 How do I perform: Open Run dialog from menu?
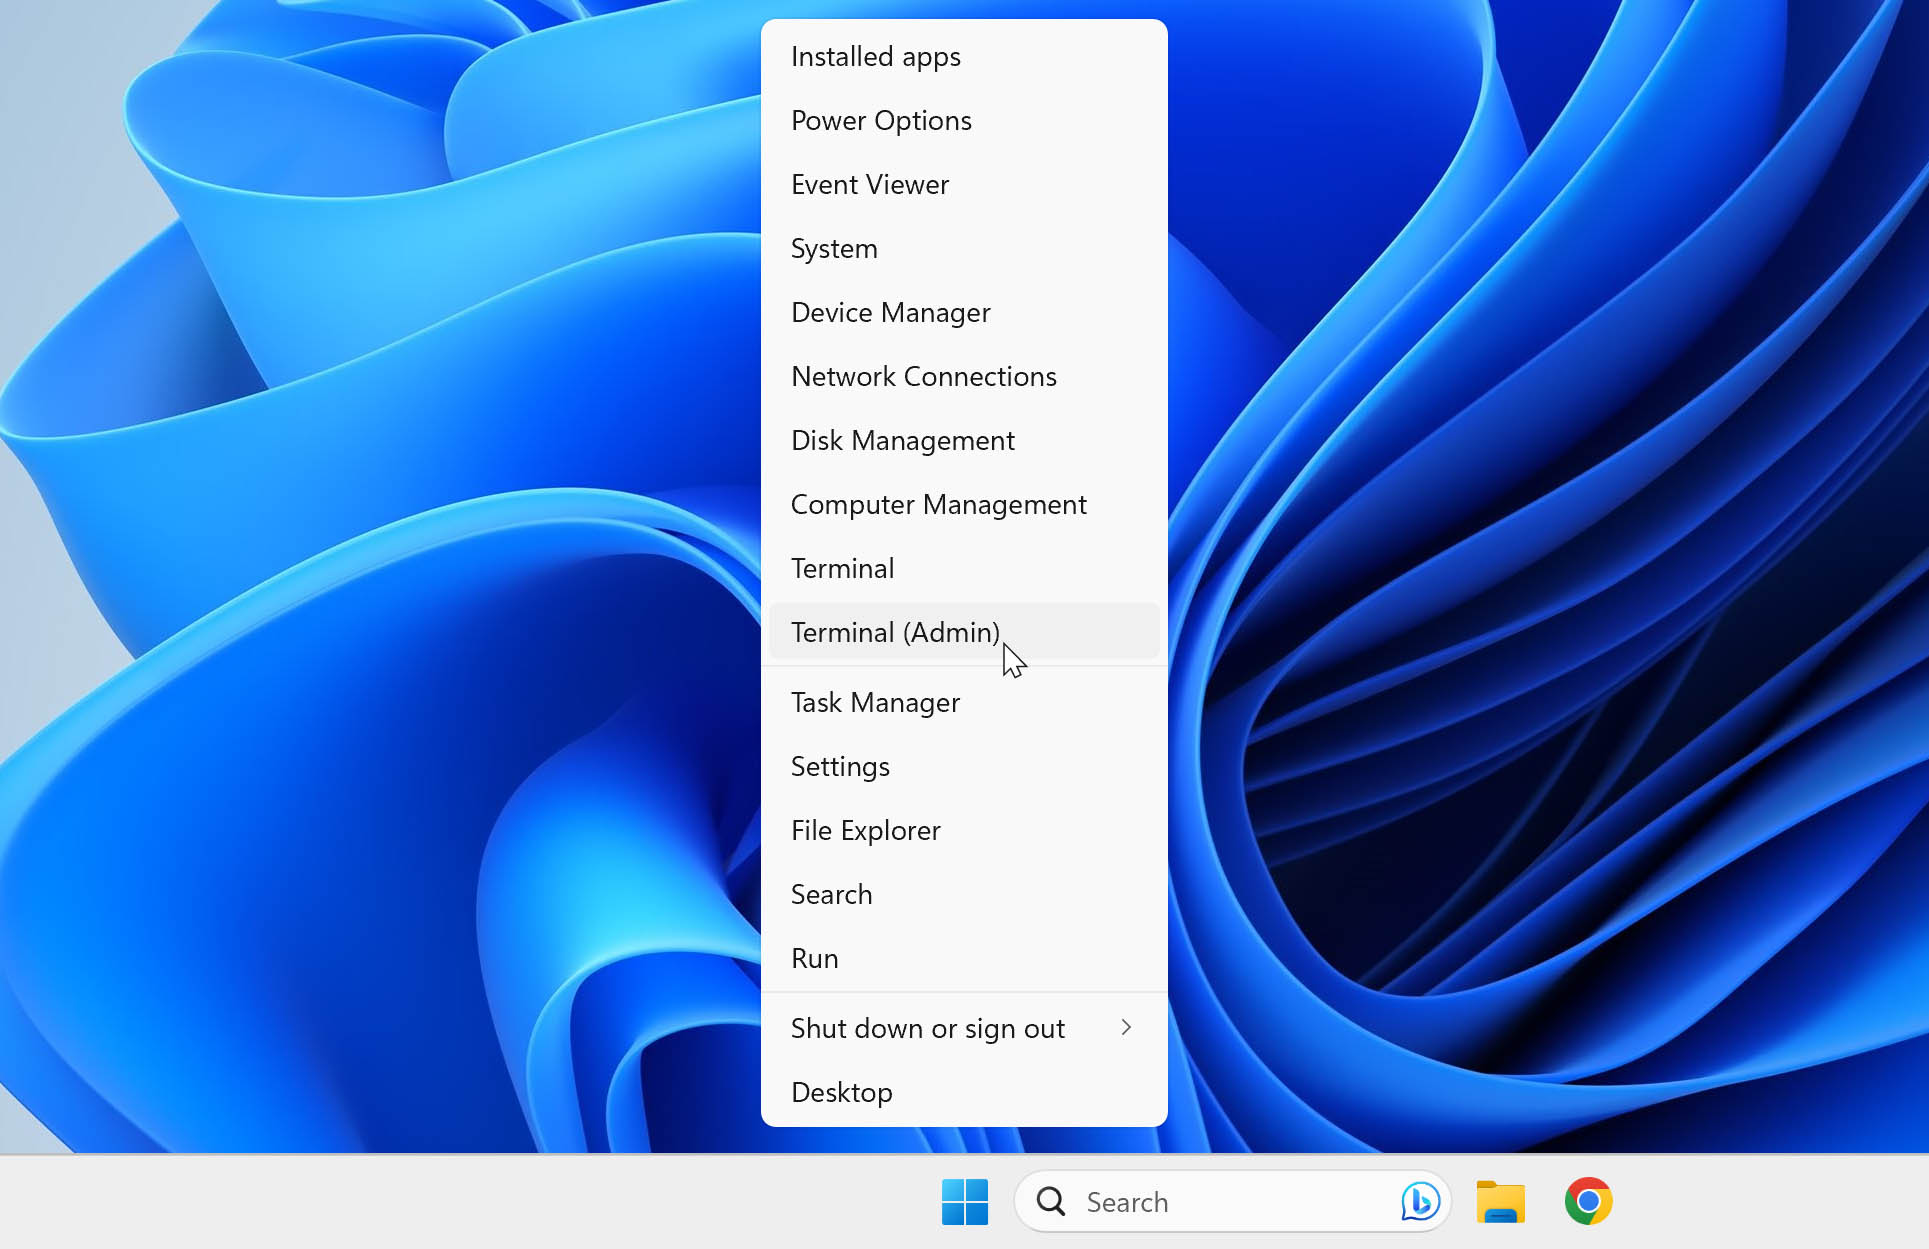tap(814, 958)
